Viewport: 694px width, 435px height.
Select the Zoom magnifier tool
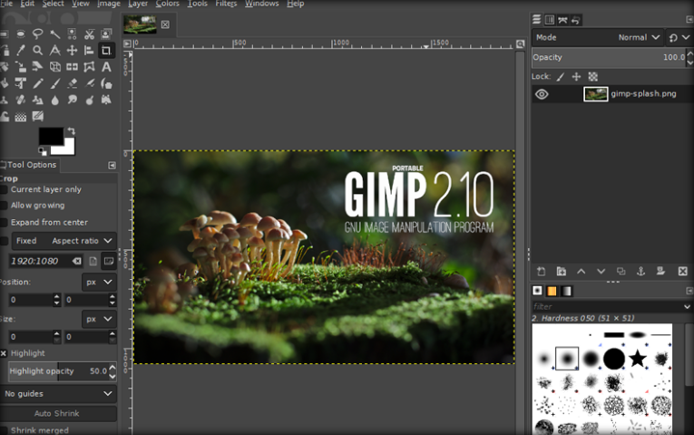pos(38,50)
